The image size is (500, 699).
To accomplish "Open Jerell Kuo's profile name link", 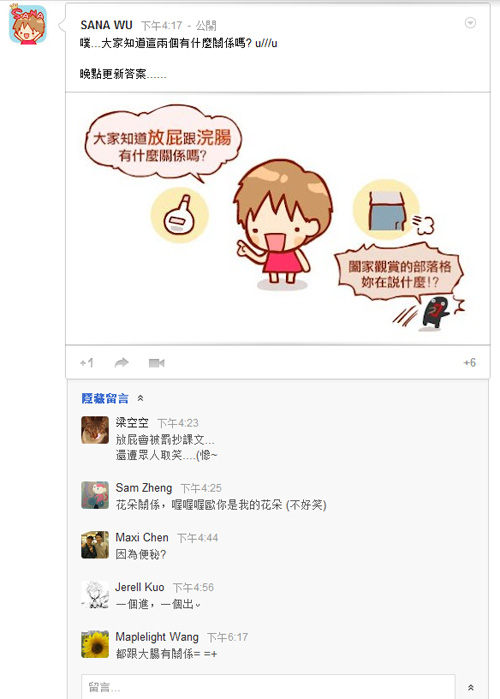I will tap(140, 587).
